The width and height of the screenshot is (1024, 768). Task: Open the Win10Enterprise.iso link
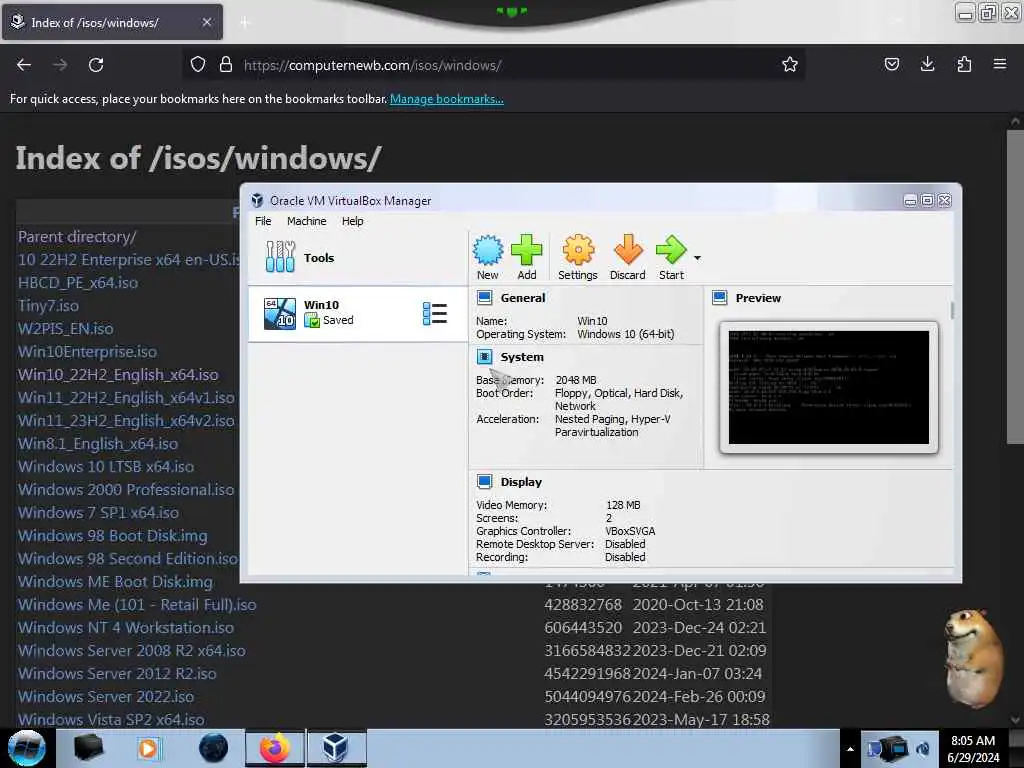coord(88,351)
